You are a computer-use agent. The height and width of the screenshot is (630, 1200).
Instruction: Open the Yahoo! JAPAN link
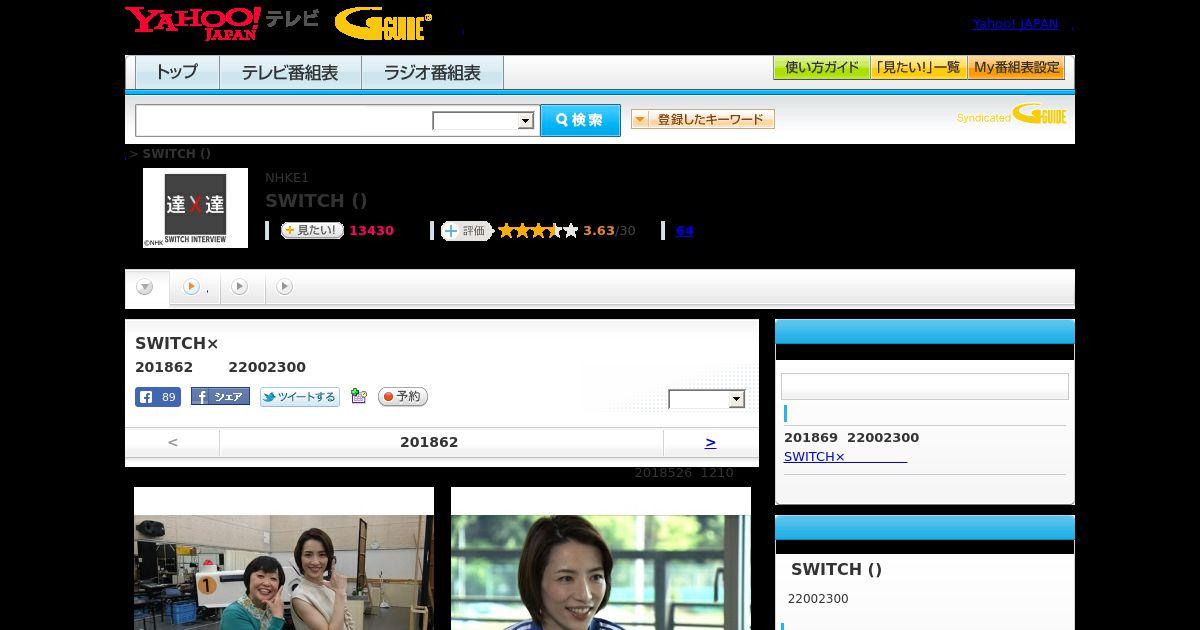point(1015,24)
